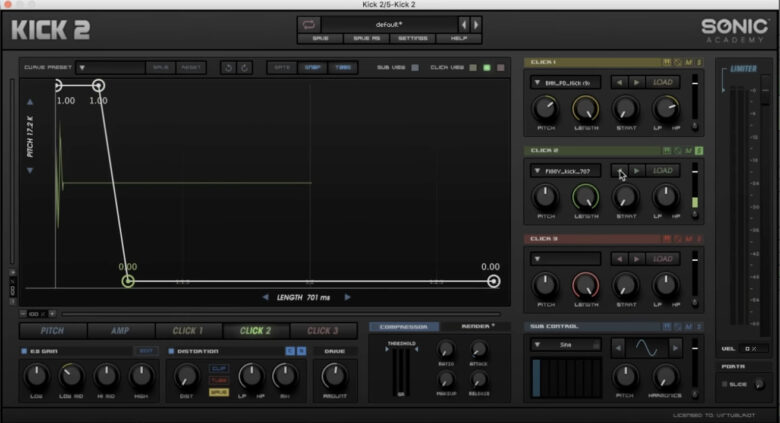The height and width of the screenshot is (423, 780).
Task: Click the end curve node at bottom right
Action: [x=493, y=281]
